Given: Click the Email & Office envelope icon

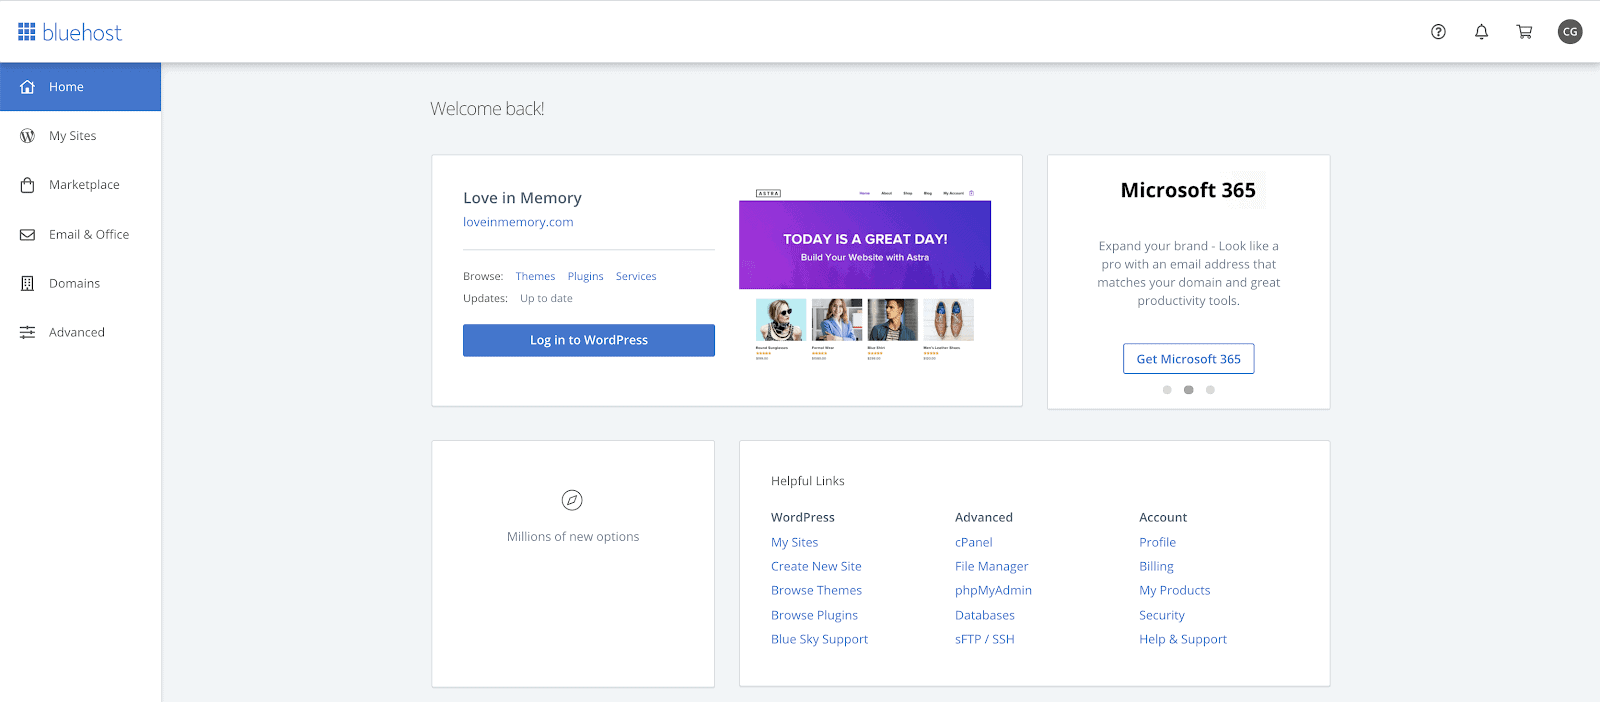Looking at the screenshot, I should coord(28,235).
